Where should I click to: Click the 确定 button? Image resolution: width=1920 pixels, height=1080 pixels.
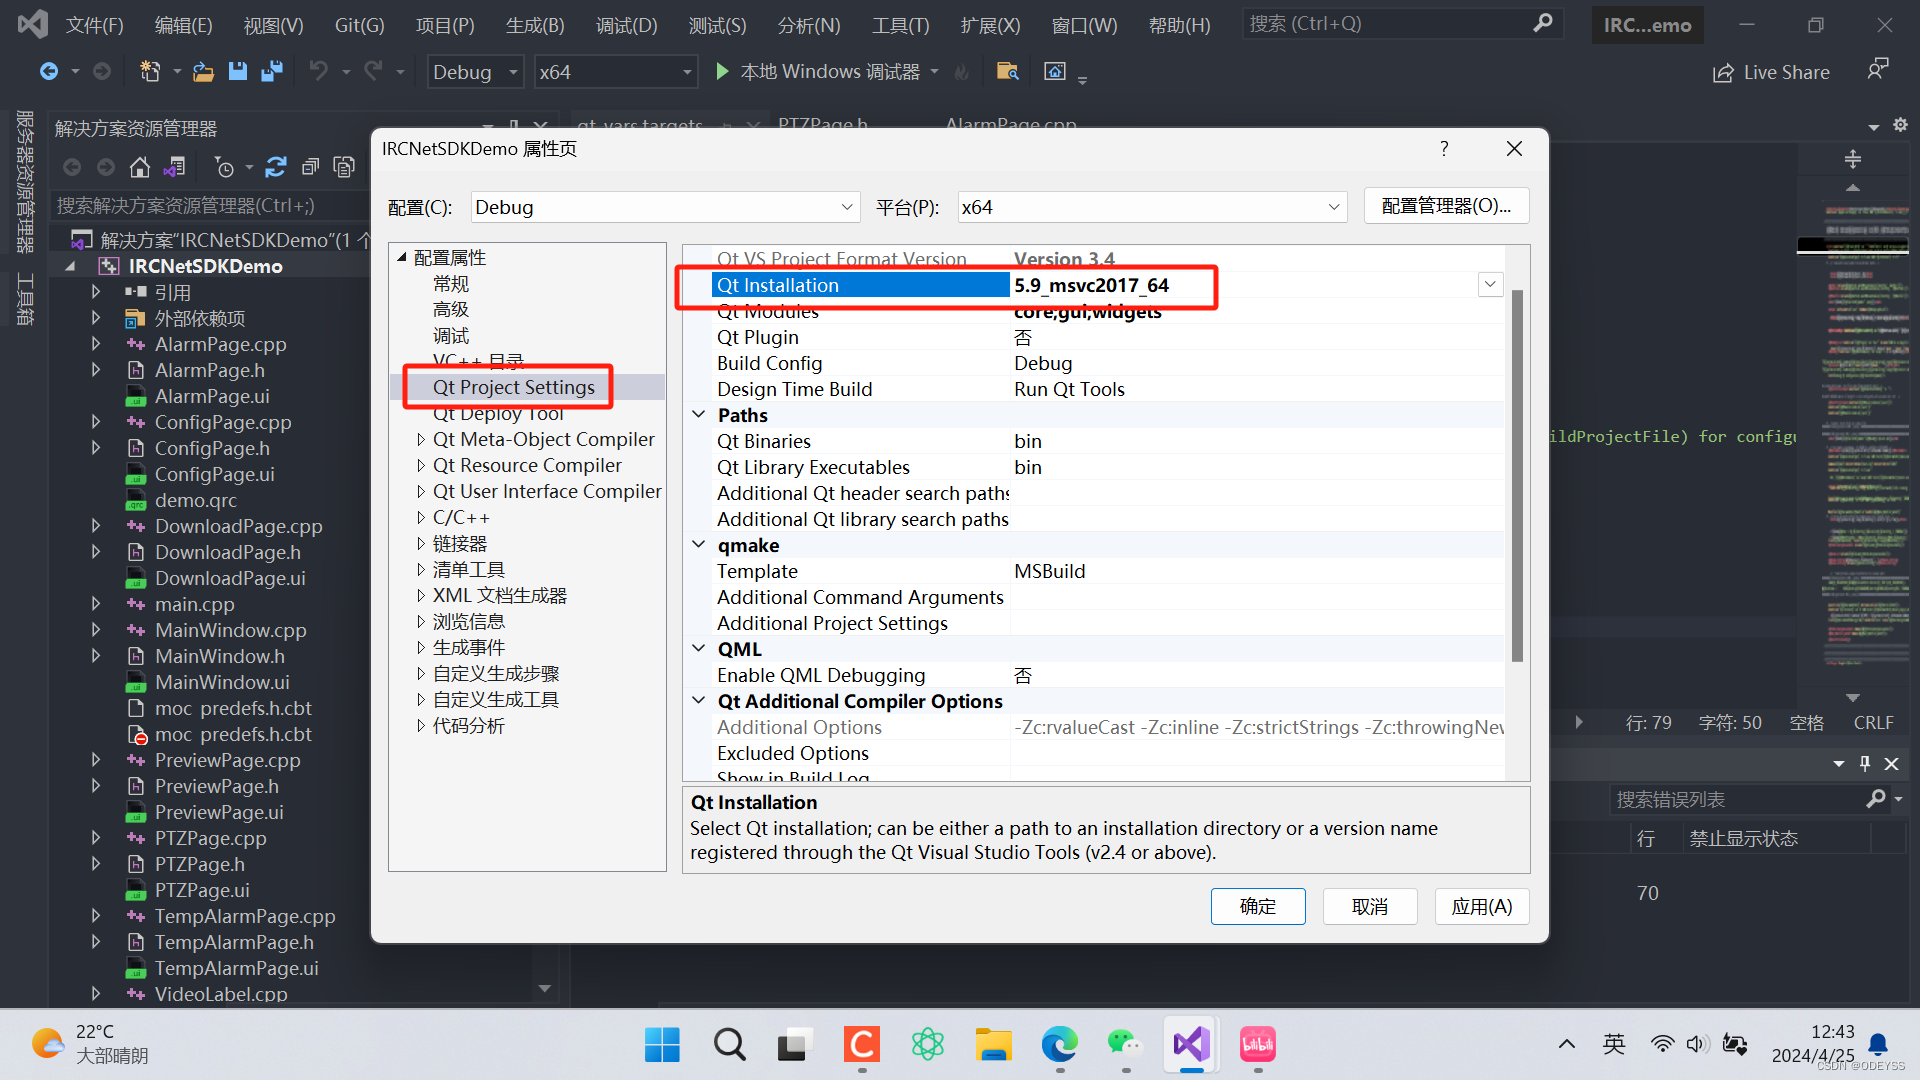[1258, 906]
